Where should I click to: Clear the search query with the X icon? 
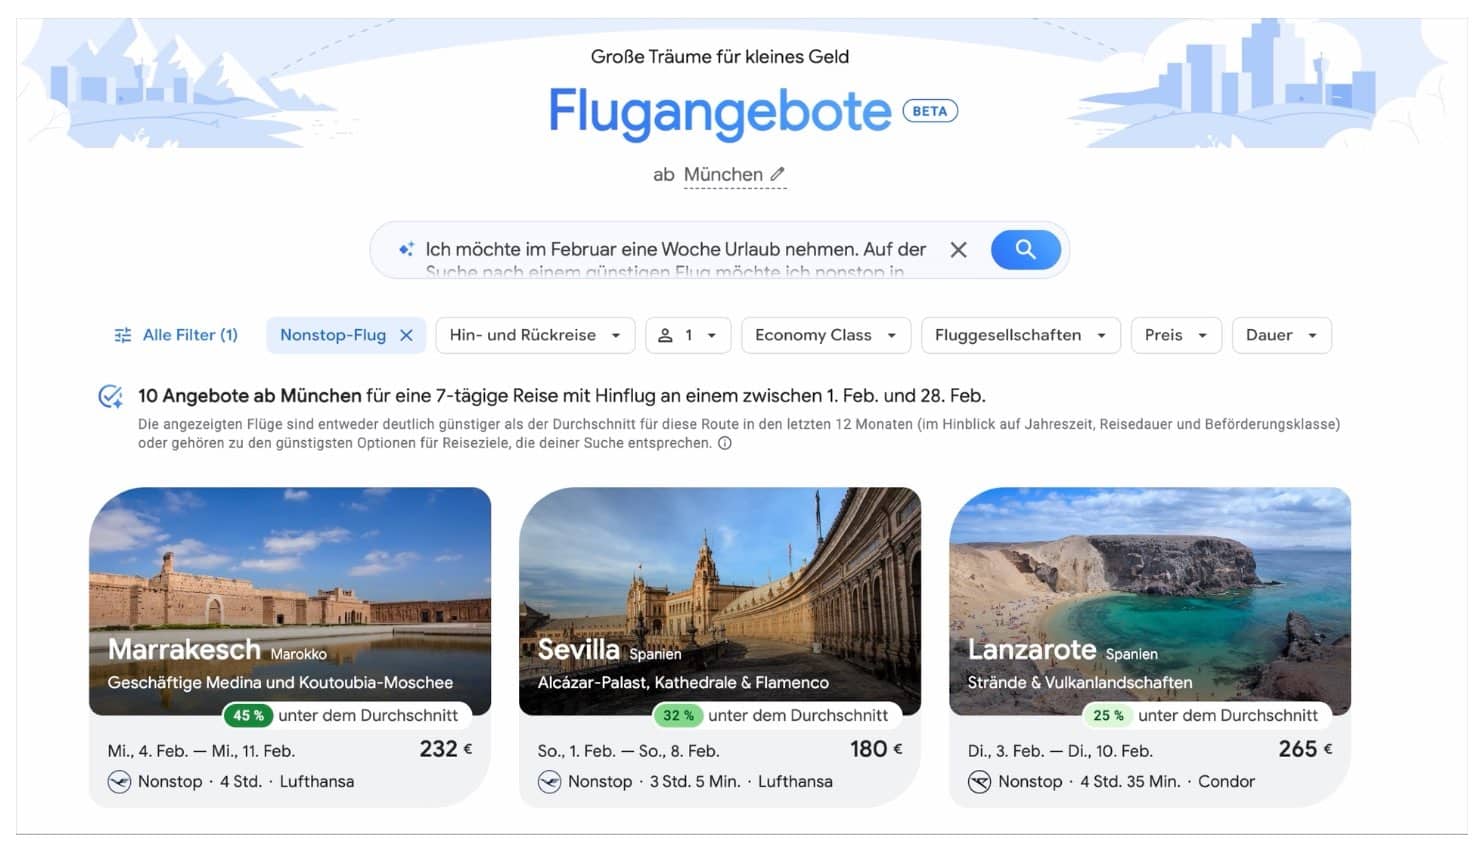958,249
